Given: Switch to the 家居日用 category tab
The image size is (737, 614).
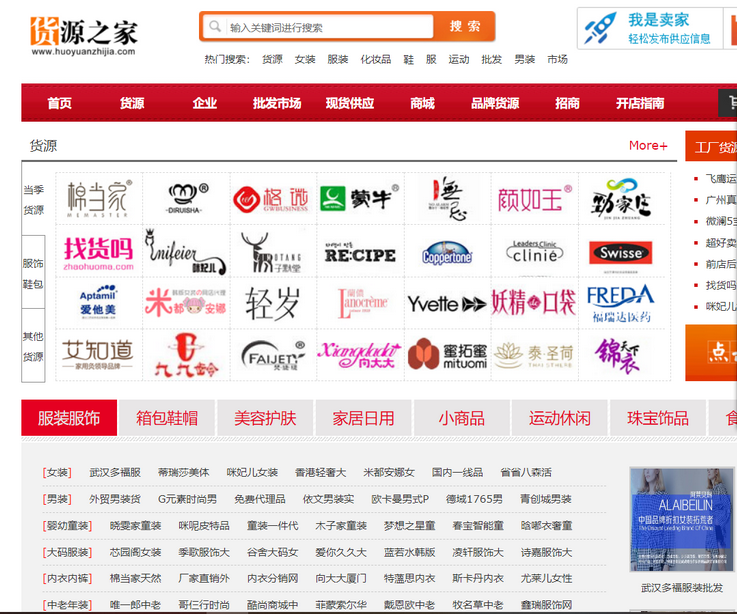Looking at the screenshot, I should (x=363, y=418).
